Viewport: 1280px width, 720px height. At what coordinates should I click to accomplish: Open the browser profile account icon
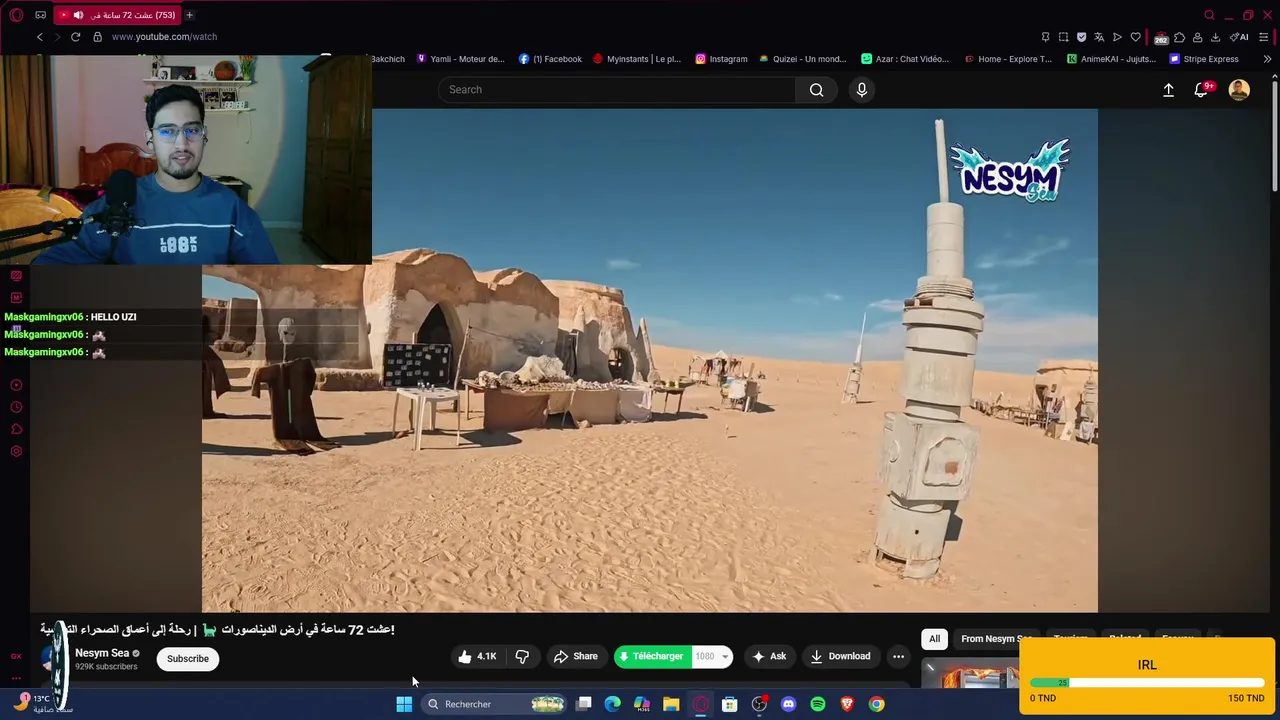(1197, 37)
